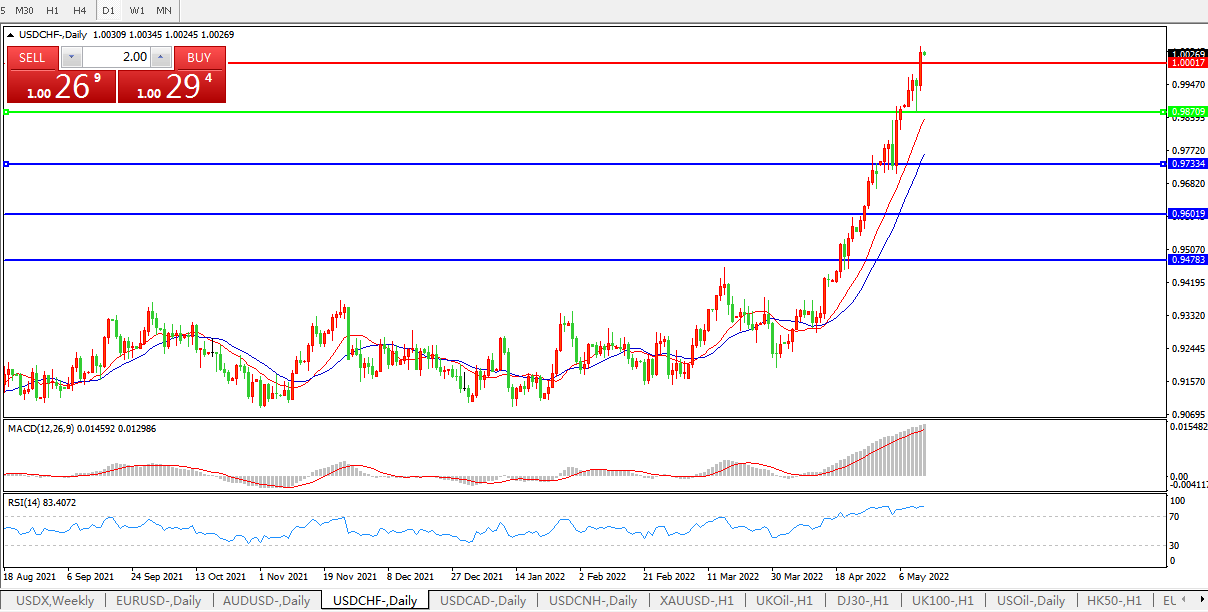The image size is (1208, 612).
Task: Switch to H1 timeframe
Action: pos(53,10)
